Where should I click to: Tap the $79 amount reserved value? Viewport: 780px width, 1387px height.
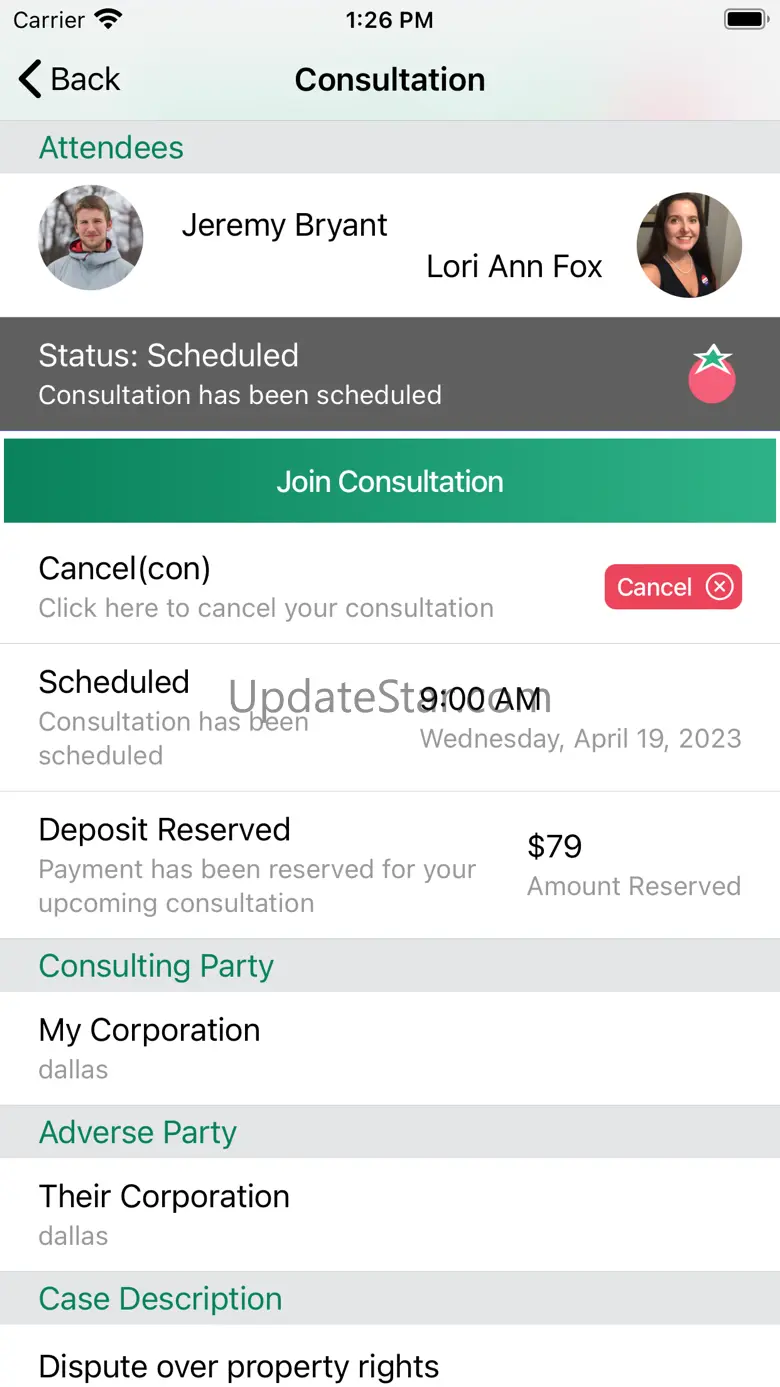coord(554,847)
